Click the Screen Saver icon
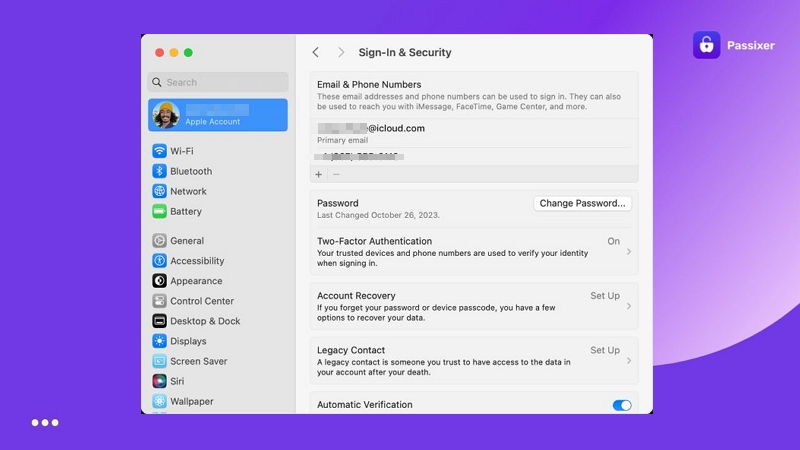Image resolution: width=800 pixels, height=450 pixels. [159, 361]
